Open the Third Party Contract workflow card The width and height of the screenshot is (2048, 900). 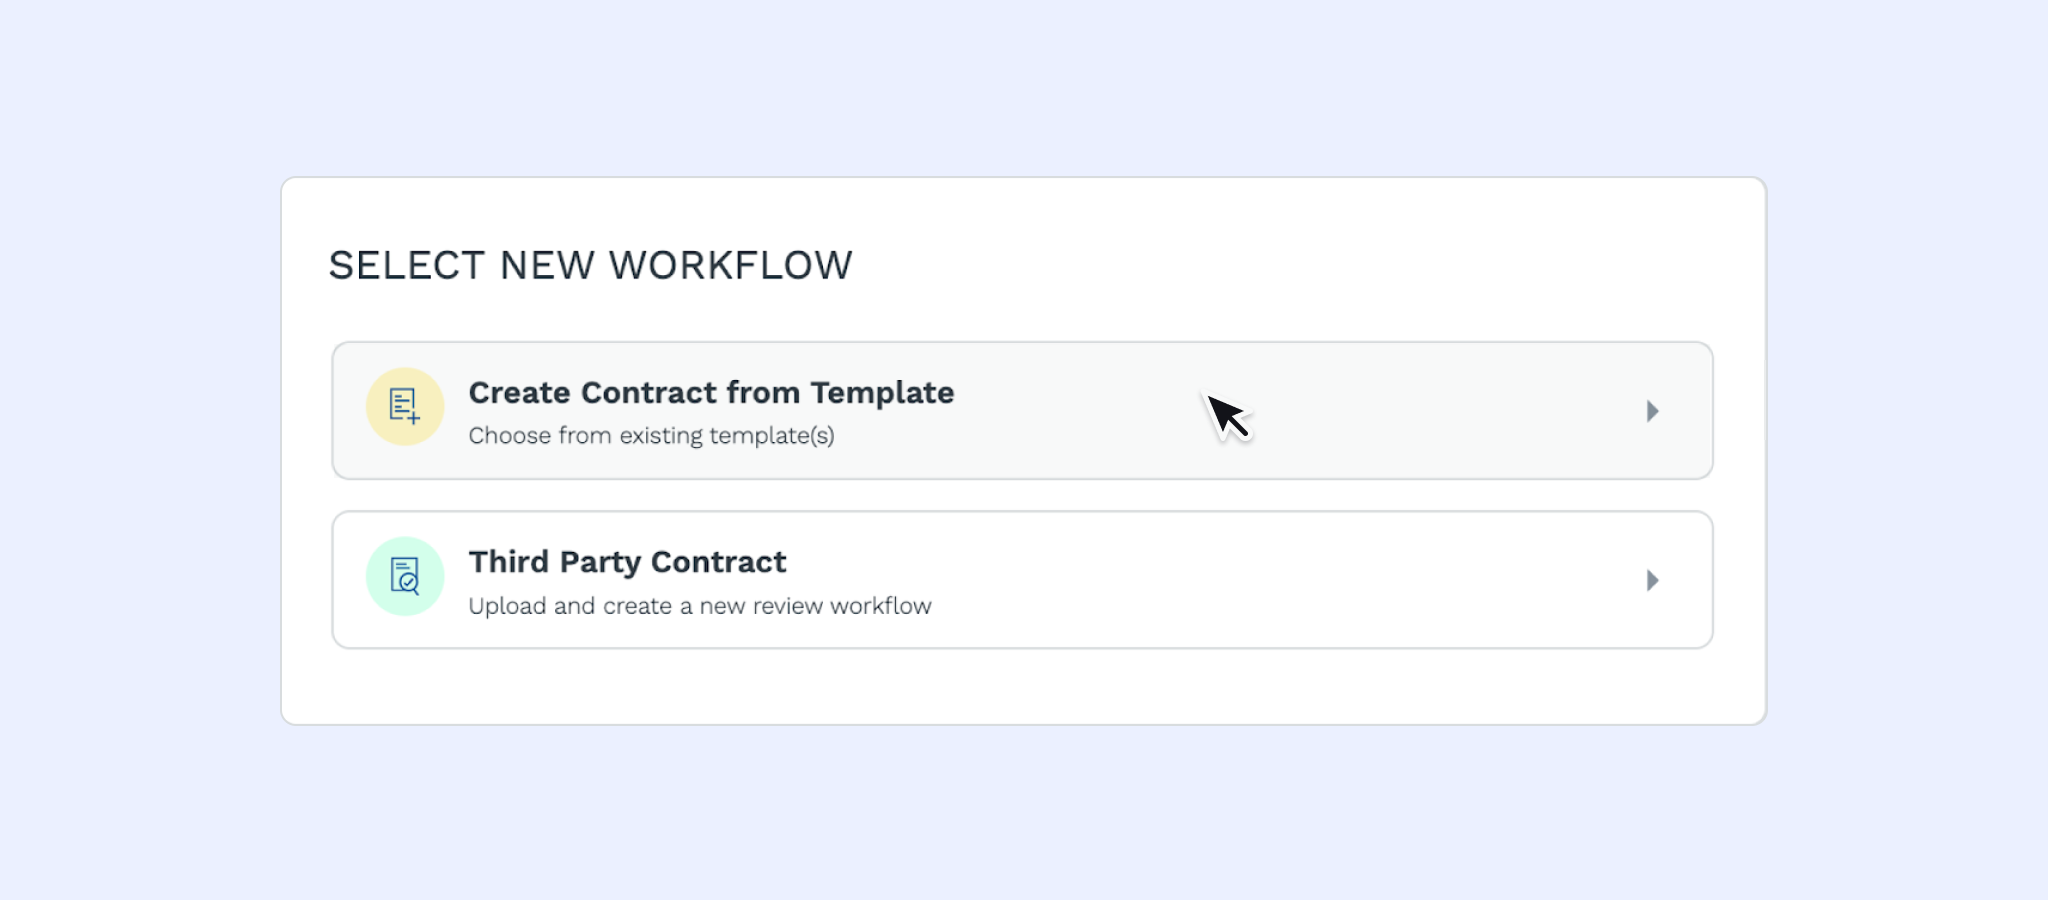[1022, 580]
